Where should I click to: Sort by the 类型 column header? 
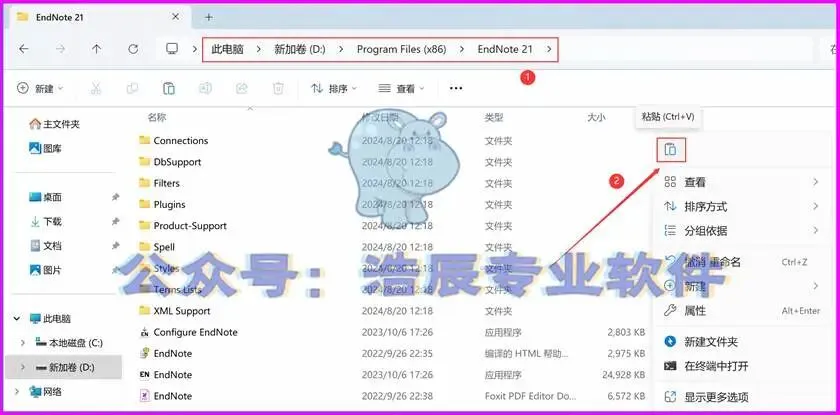coord(494,117)
